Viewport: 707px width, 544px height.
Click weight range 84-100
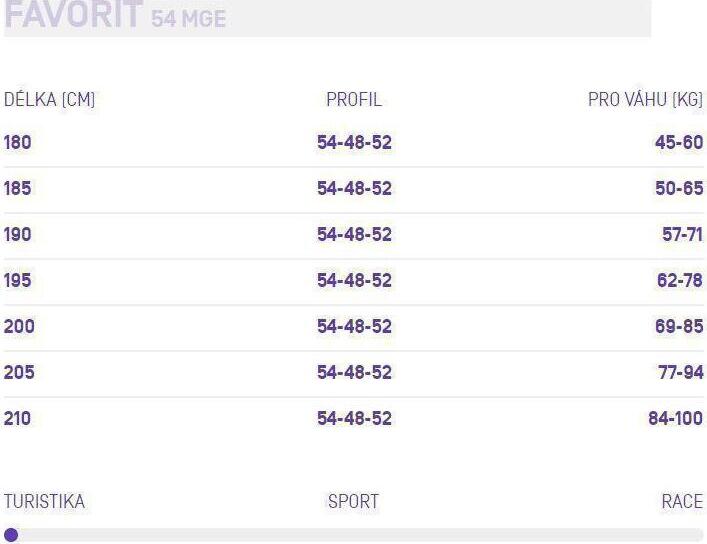[x=675, y=418]
